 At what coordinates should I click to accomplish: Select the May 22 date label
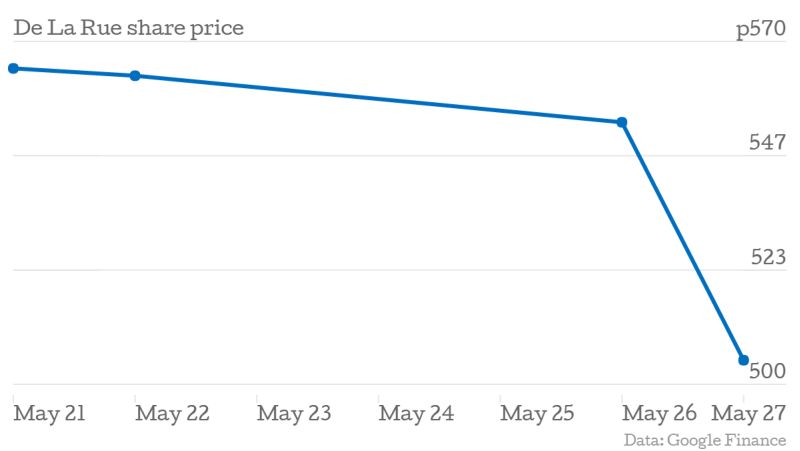(x=172, y=413)
